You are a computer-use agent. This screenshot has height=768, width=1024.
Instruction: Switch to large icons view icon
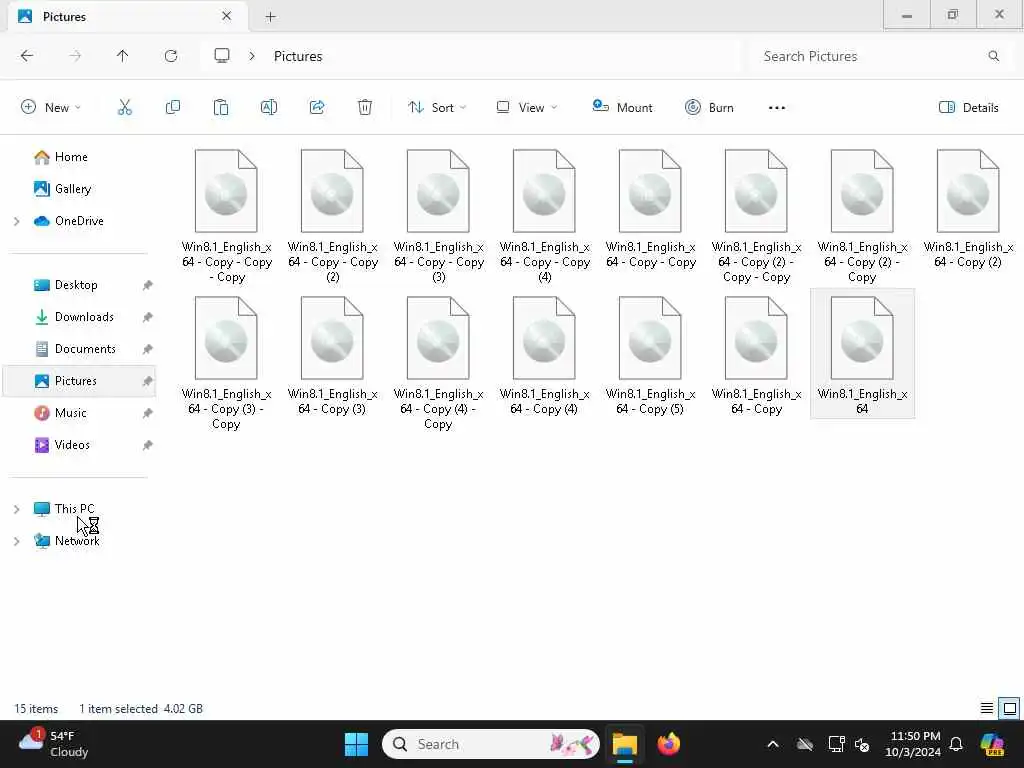[x=1010, y=709]
